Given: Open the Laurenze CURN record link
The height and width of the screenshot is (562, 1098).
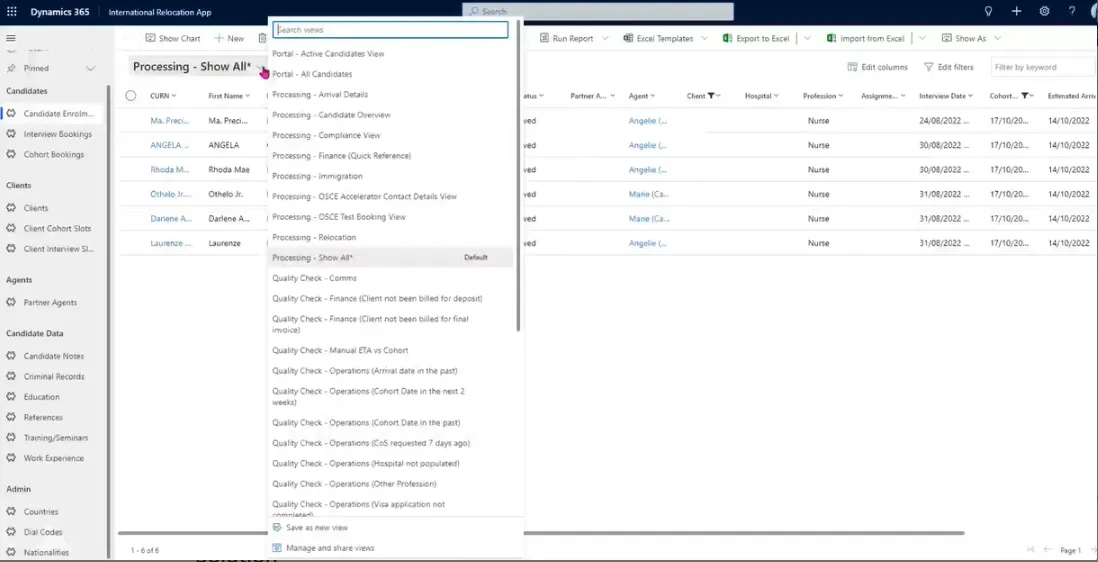Looking at the screenshot, I should [170, 243].
